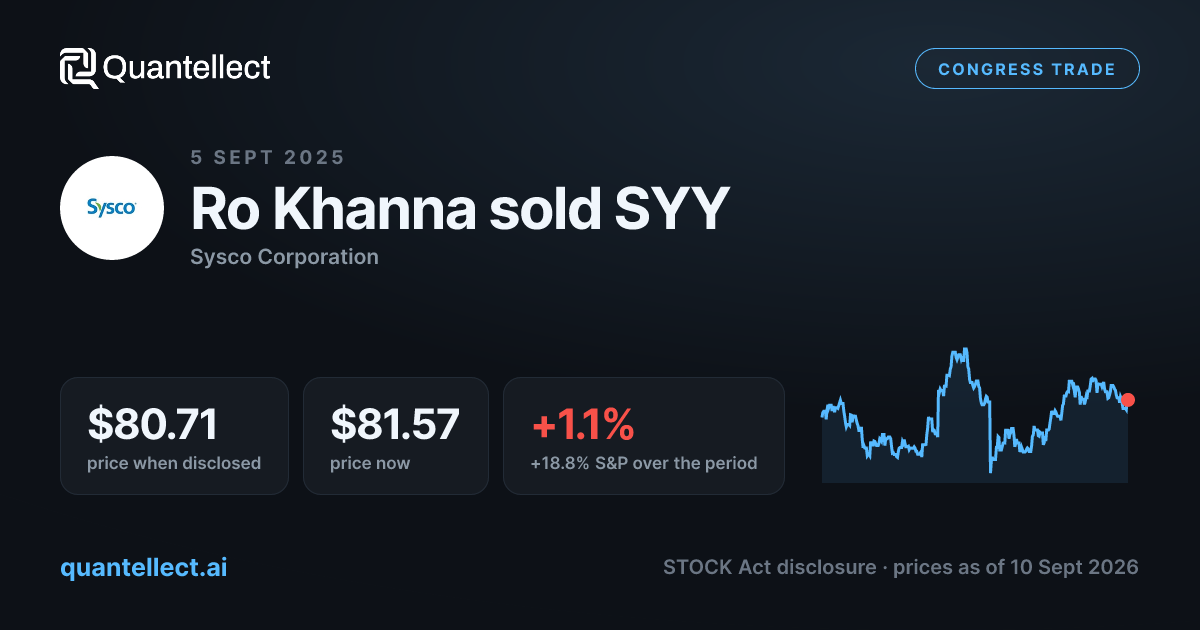The height and width of the screenshot is (630, 1200).
Task: Click the Quantellect brand name text
Action: 187,68
